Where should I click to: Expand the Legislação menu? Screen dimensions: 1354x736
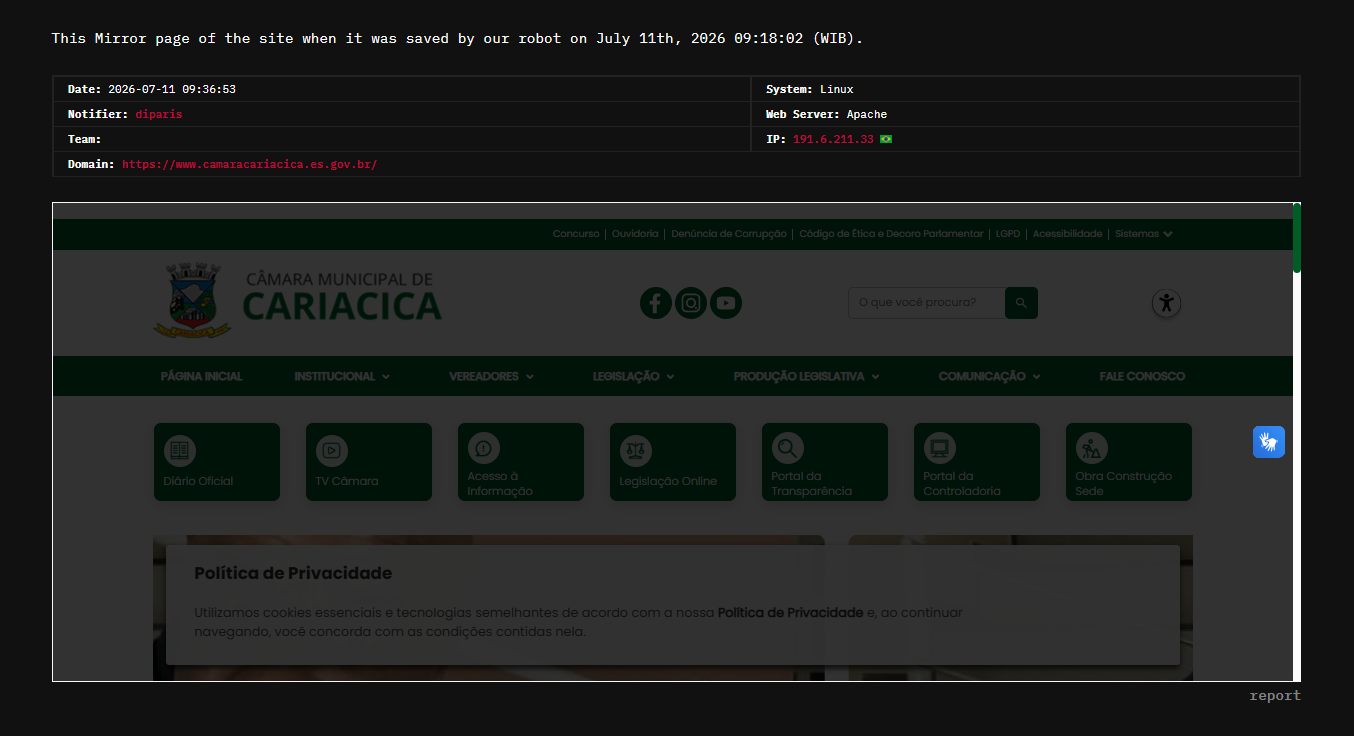coord(634,376)
